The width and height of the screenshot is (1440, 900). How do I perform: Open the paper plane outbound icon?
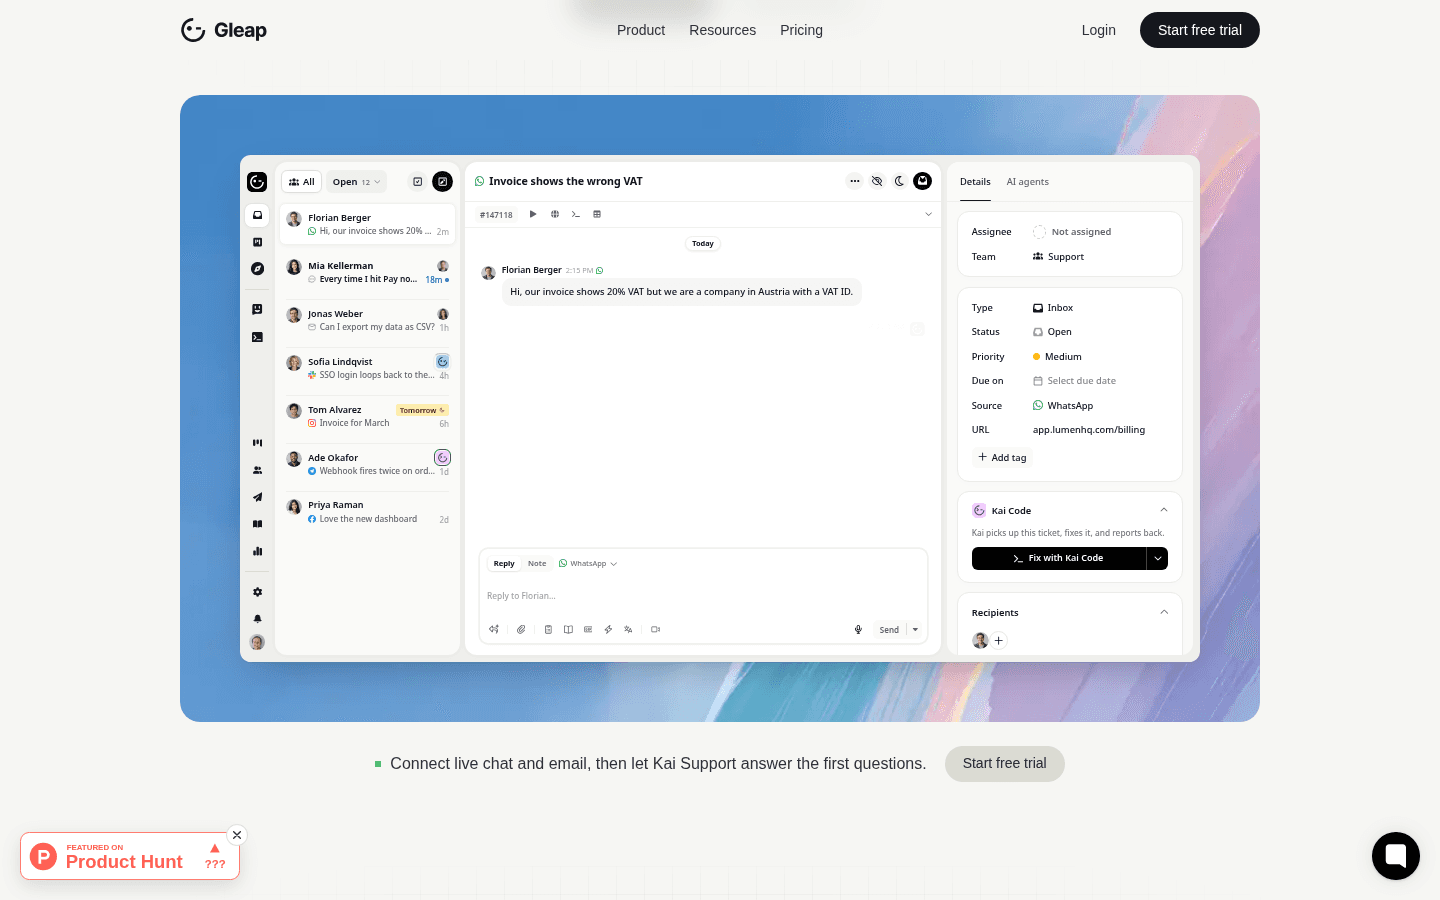(x=257, y=497)
